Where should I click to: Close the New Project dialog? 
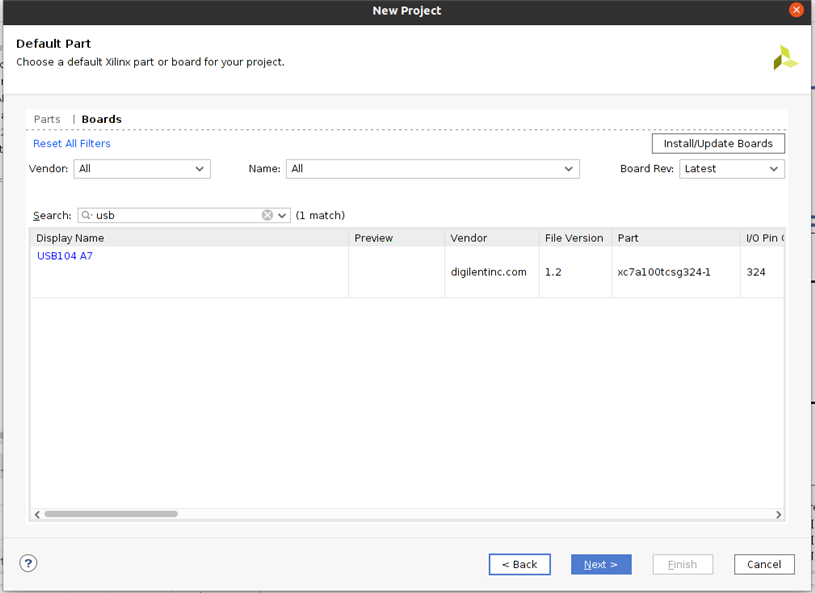click(x=796, y=10)
